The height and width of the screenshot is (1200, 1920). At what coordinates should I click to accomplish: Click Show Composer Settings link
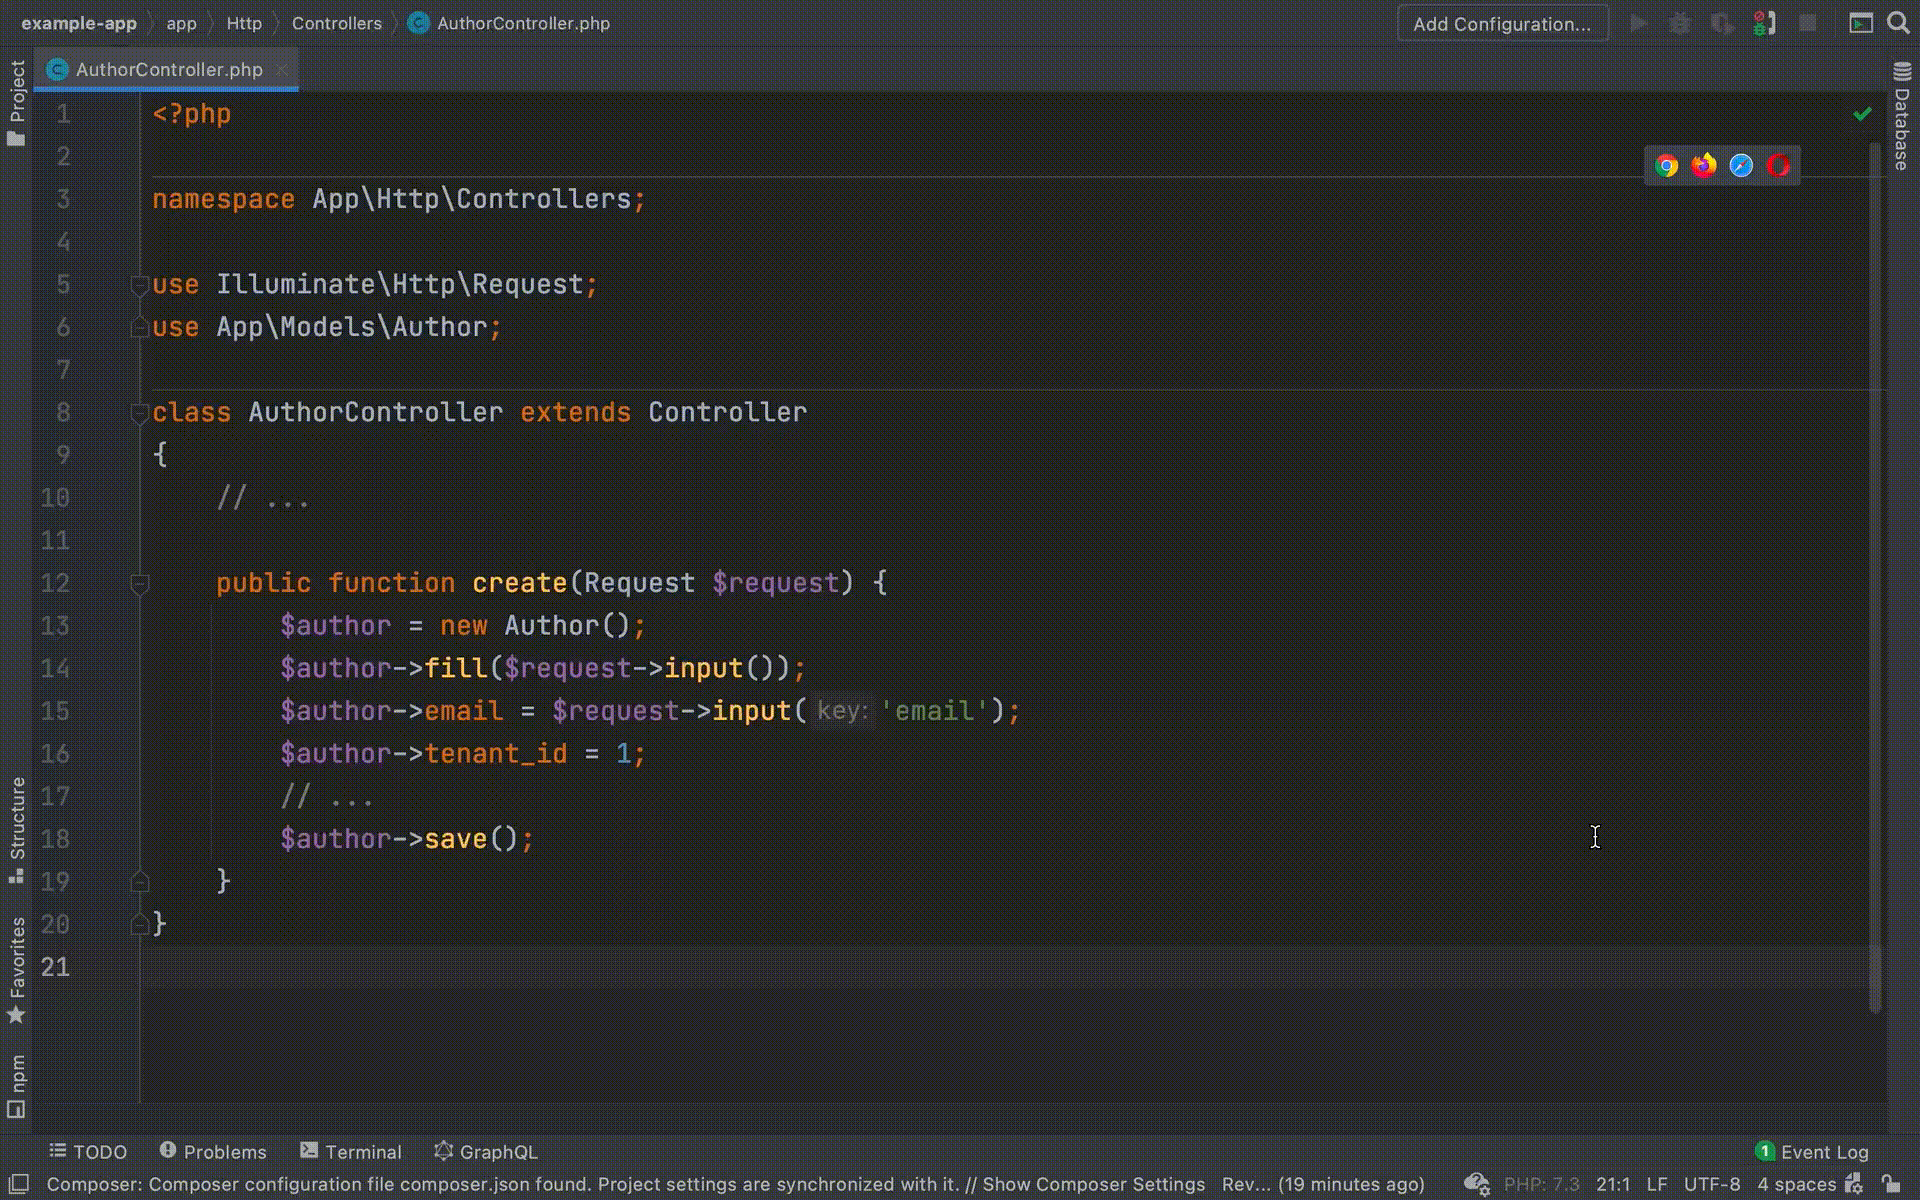tap(1093, 1184)
